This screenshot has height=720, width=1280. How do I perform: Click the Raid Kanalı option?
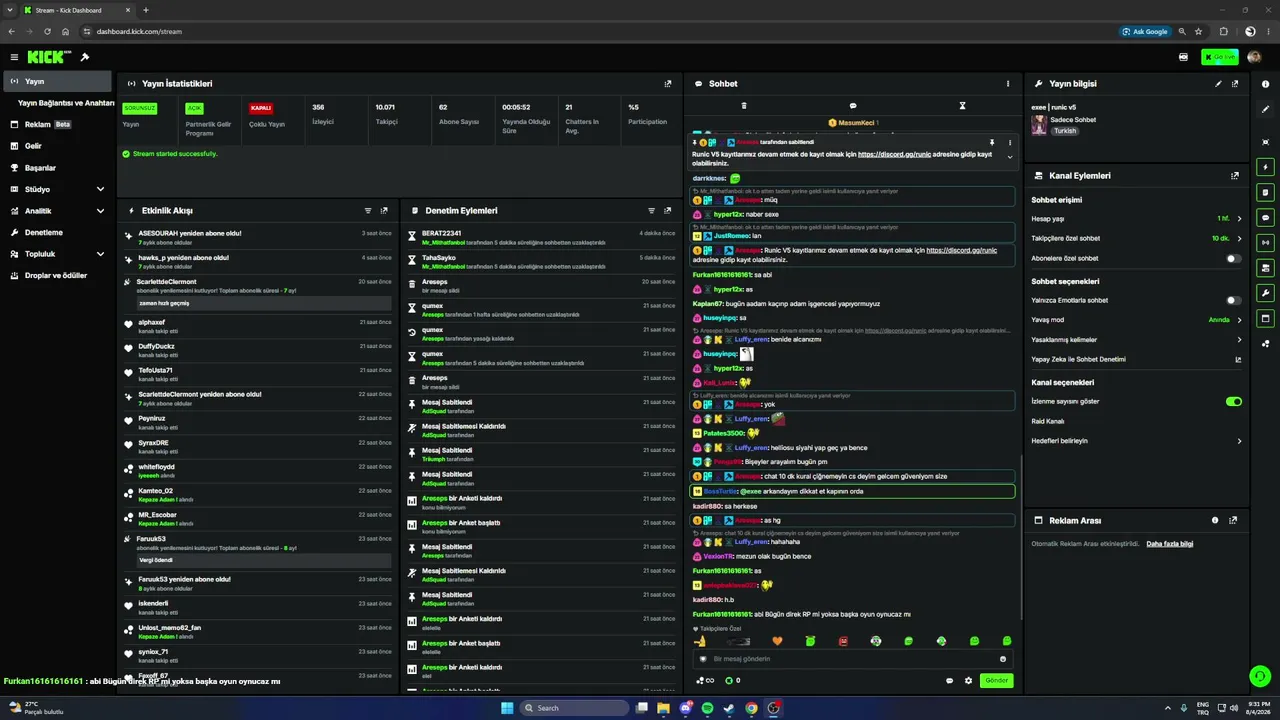pyautogui.click(x=1047, y=421)
